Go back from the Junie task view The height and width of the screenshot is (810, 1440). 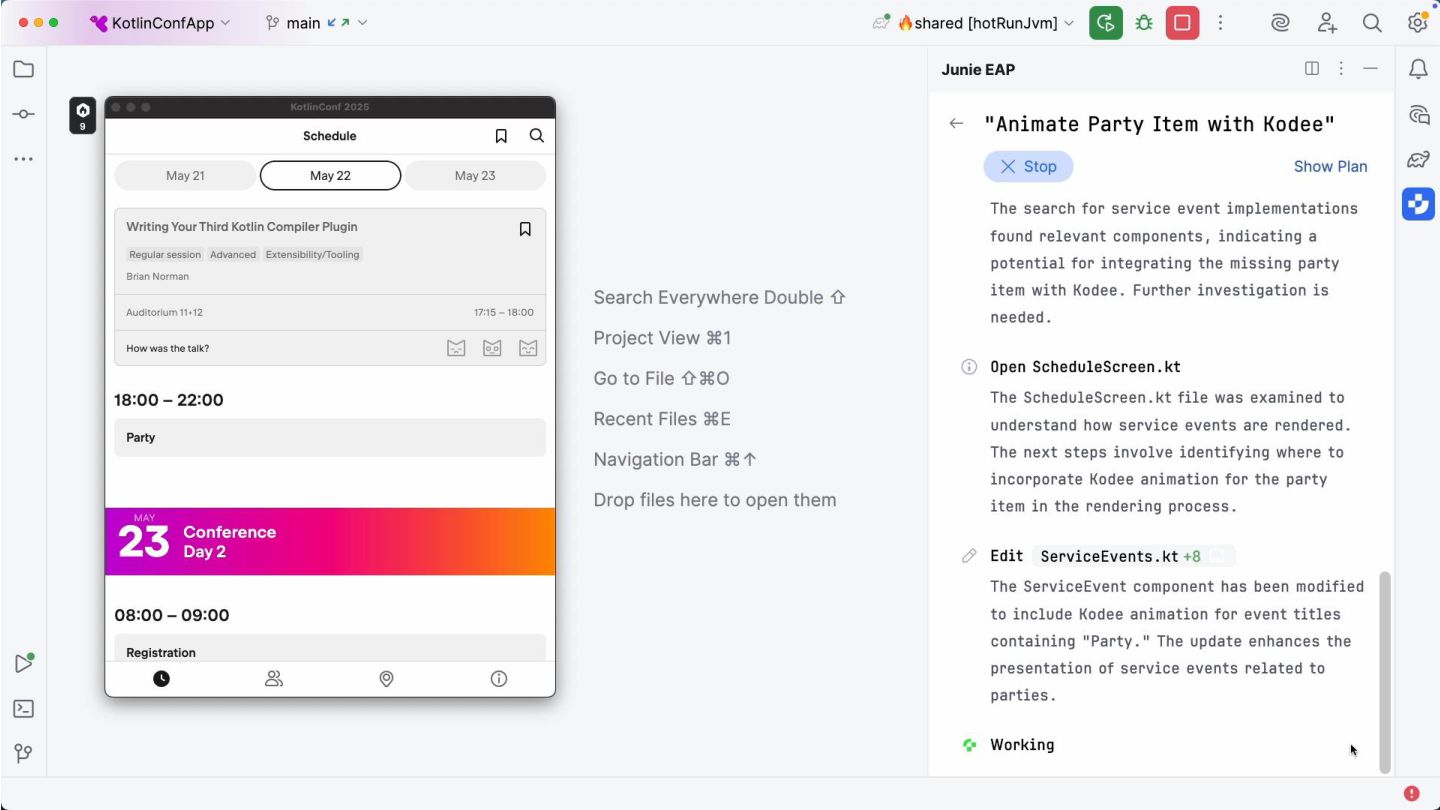957,124
